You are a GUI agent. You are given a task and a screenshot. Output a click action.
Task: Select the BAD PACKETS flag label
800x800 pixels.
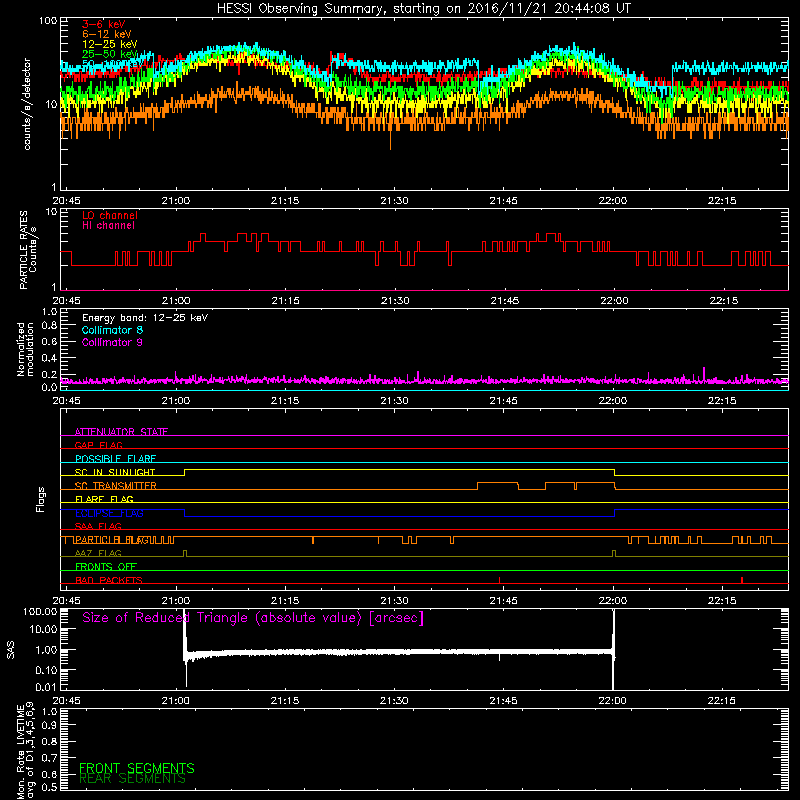[x=109, y=580]
